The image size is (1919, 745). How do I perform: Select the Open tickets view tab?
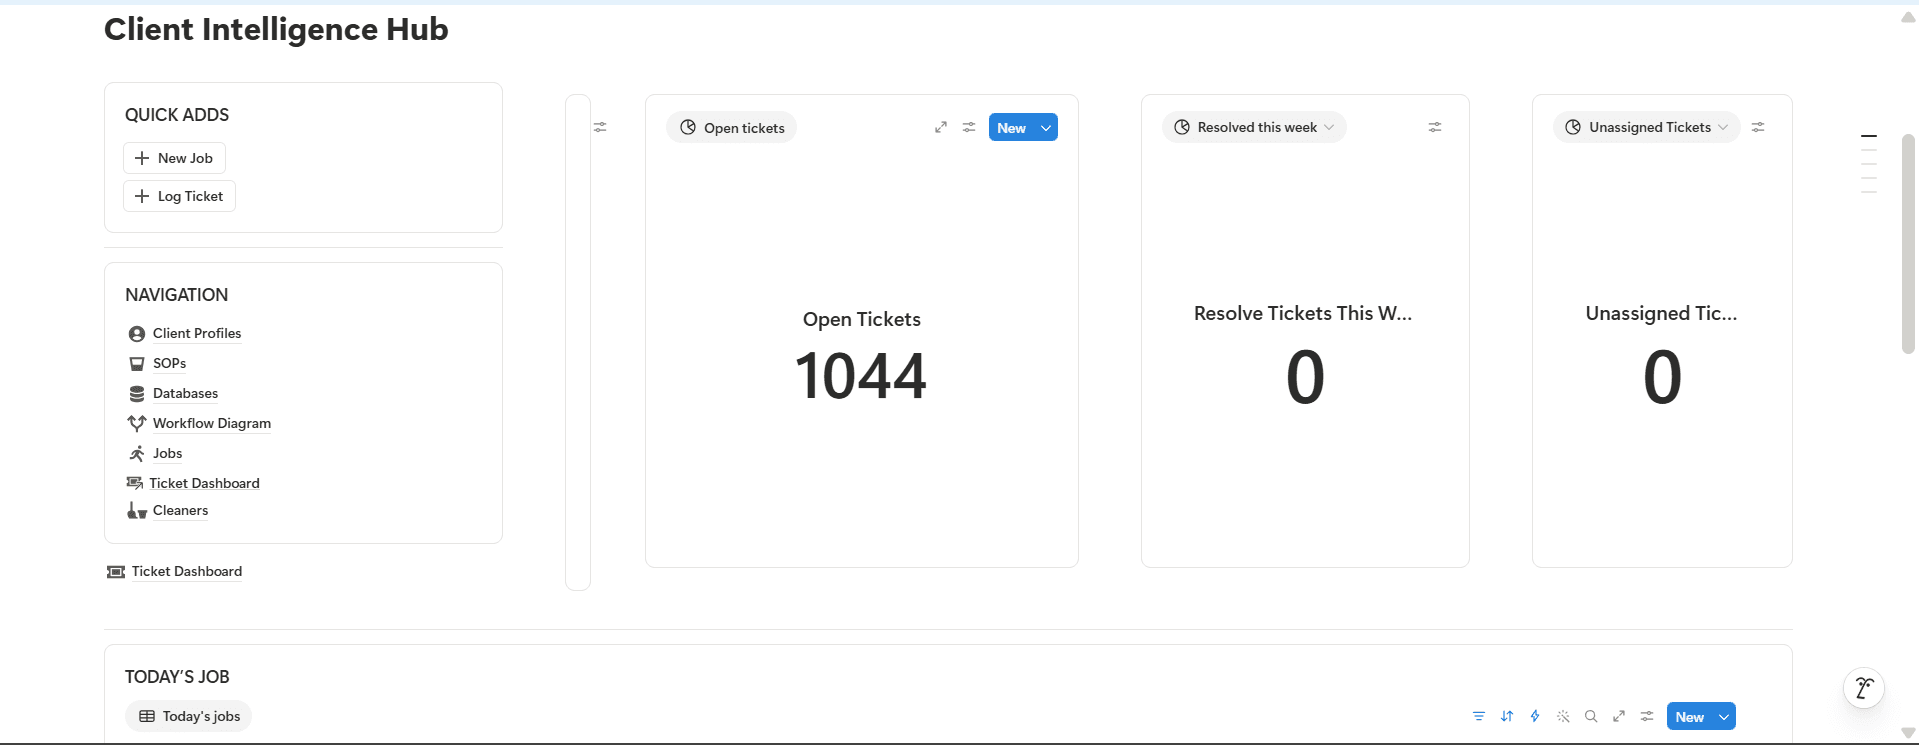pyautogui.click(x=732, y=128)
